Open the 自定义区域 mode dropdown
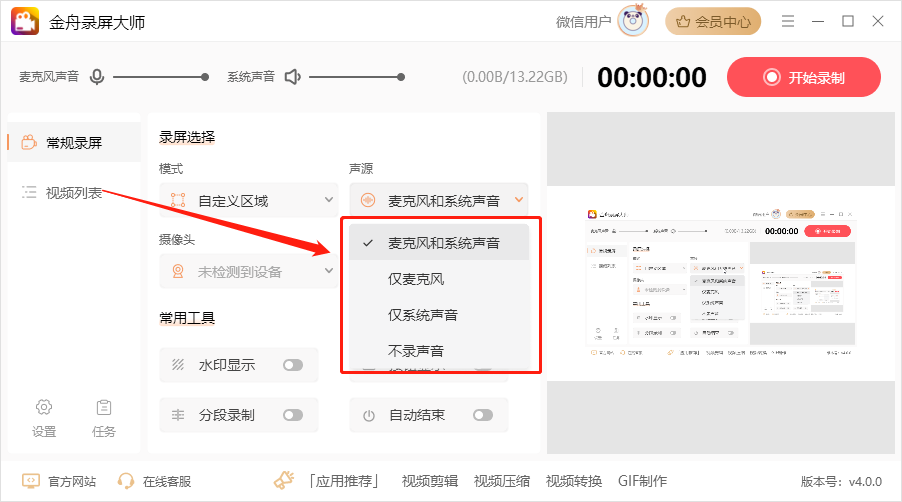This screenshot has height=502, width=902. pos(249,200)
